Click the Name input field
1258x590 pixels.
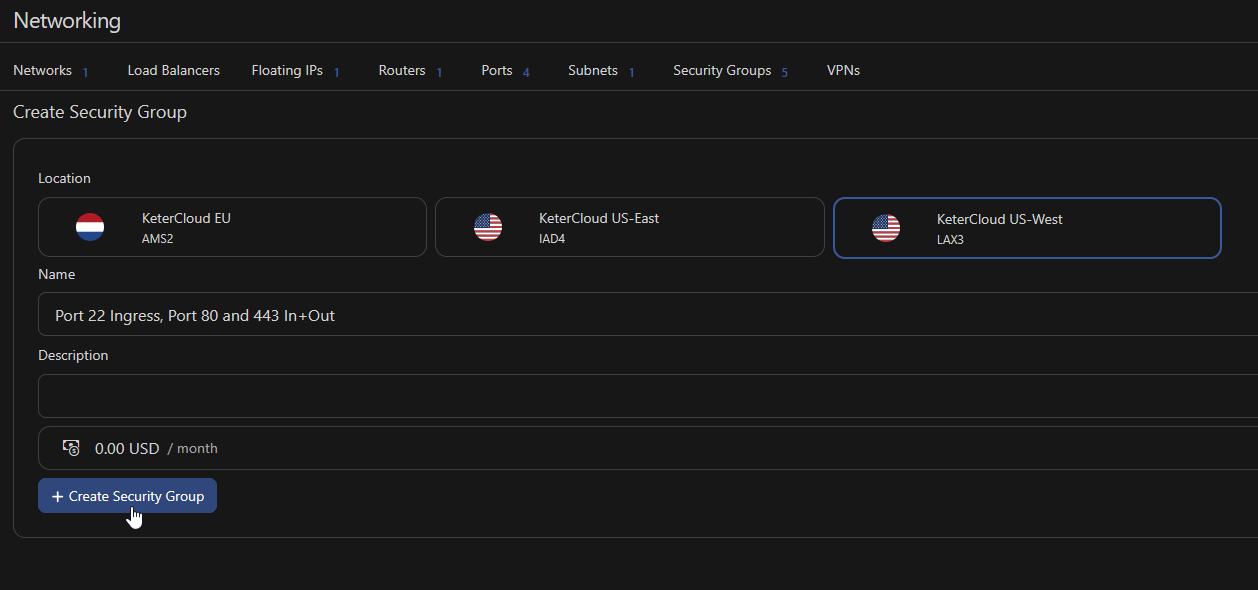pos(640,315)
